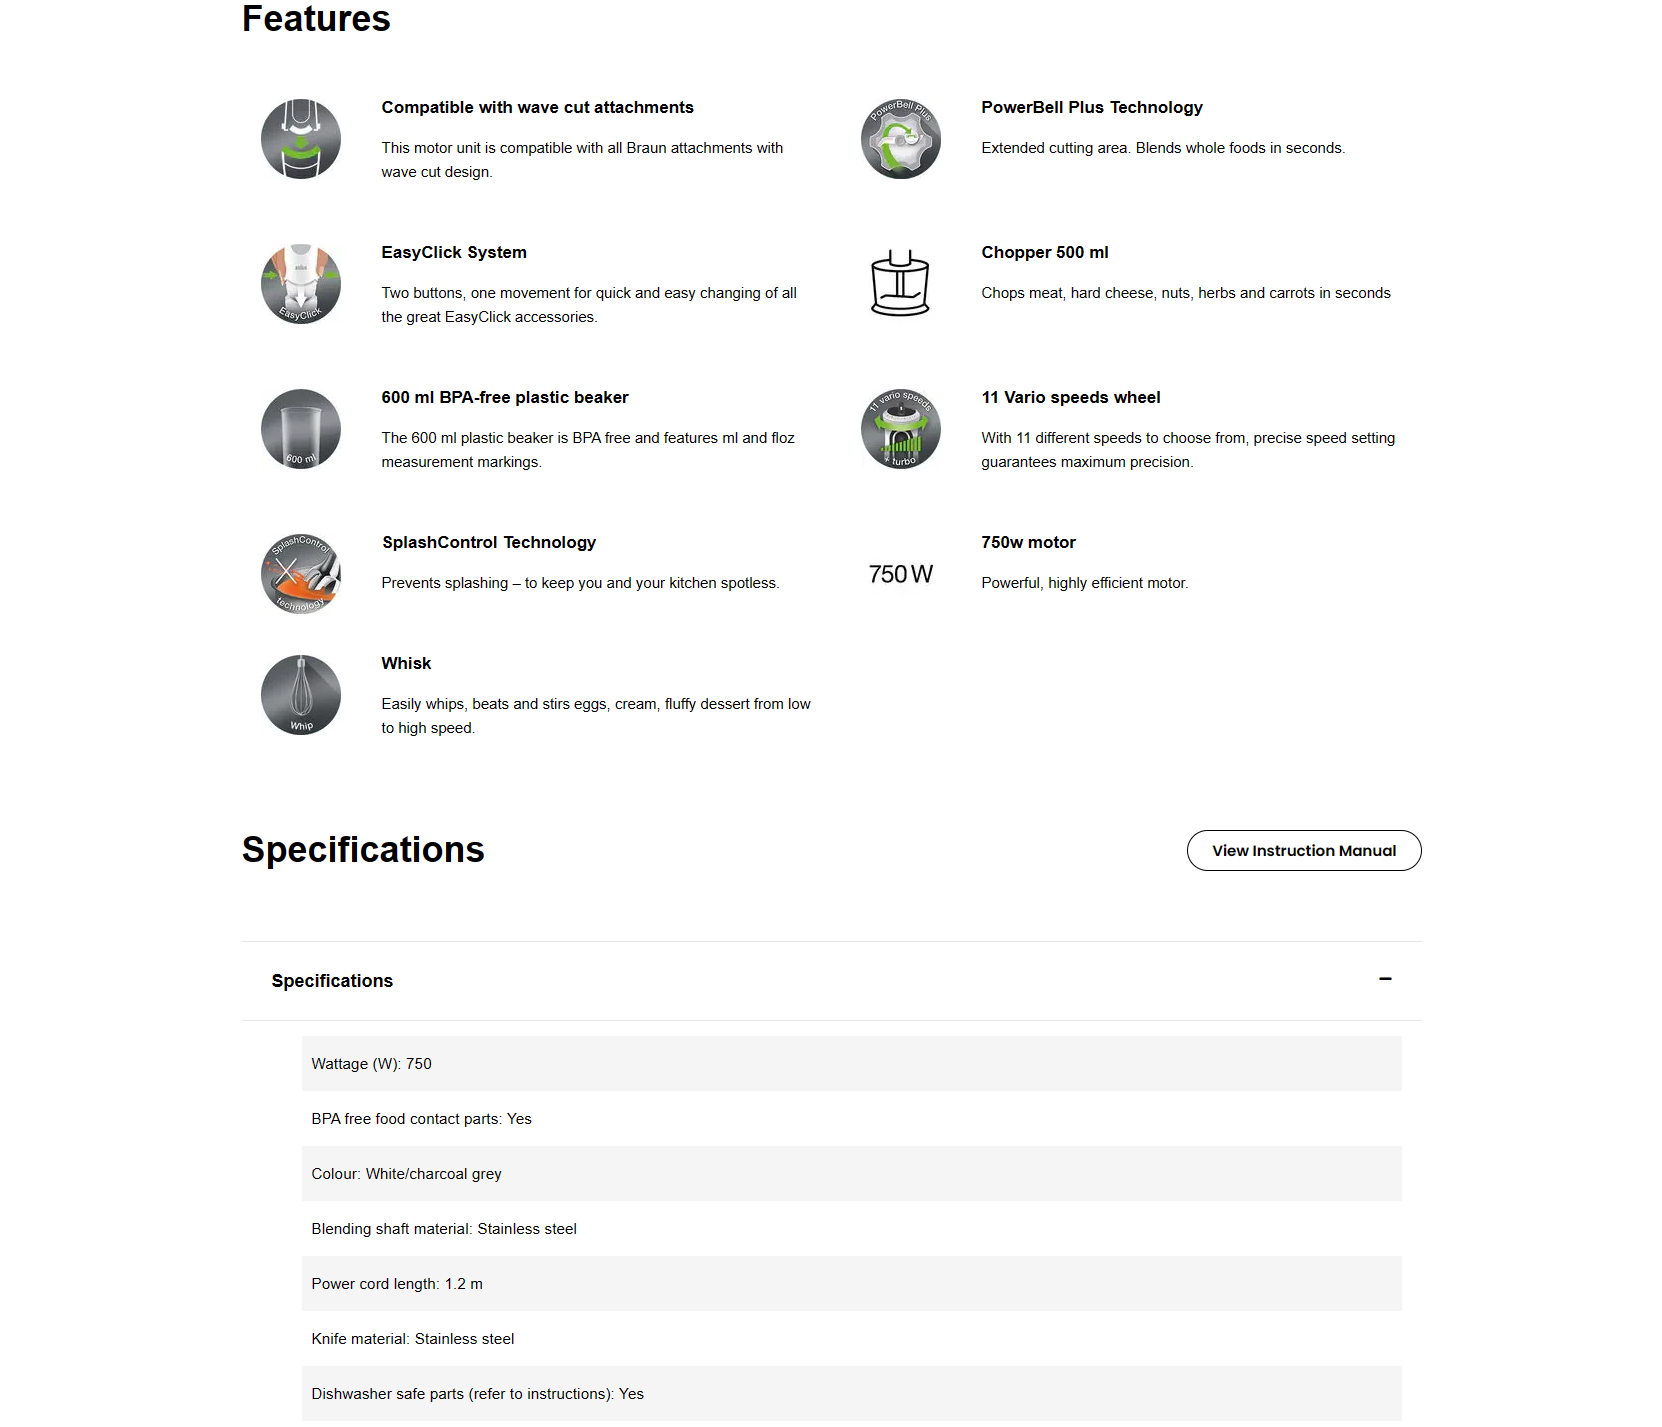Viewport: 1662px width, 1427px height.
Task: Click the 750w motor heading
Action: pos(1028,543)
